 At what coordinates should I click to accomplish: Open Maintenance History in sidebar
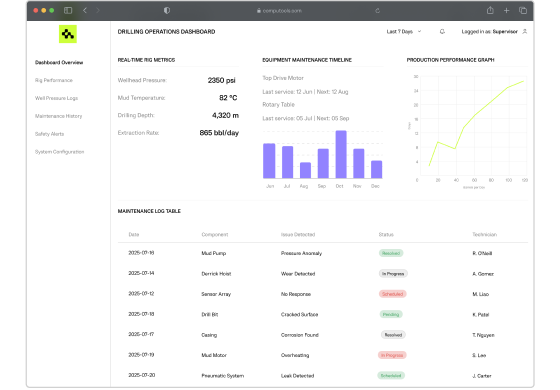coord(59,116)
